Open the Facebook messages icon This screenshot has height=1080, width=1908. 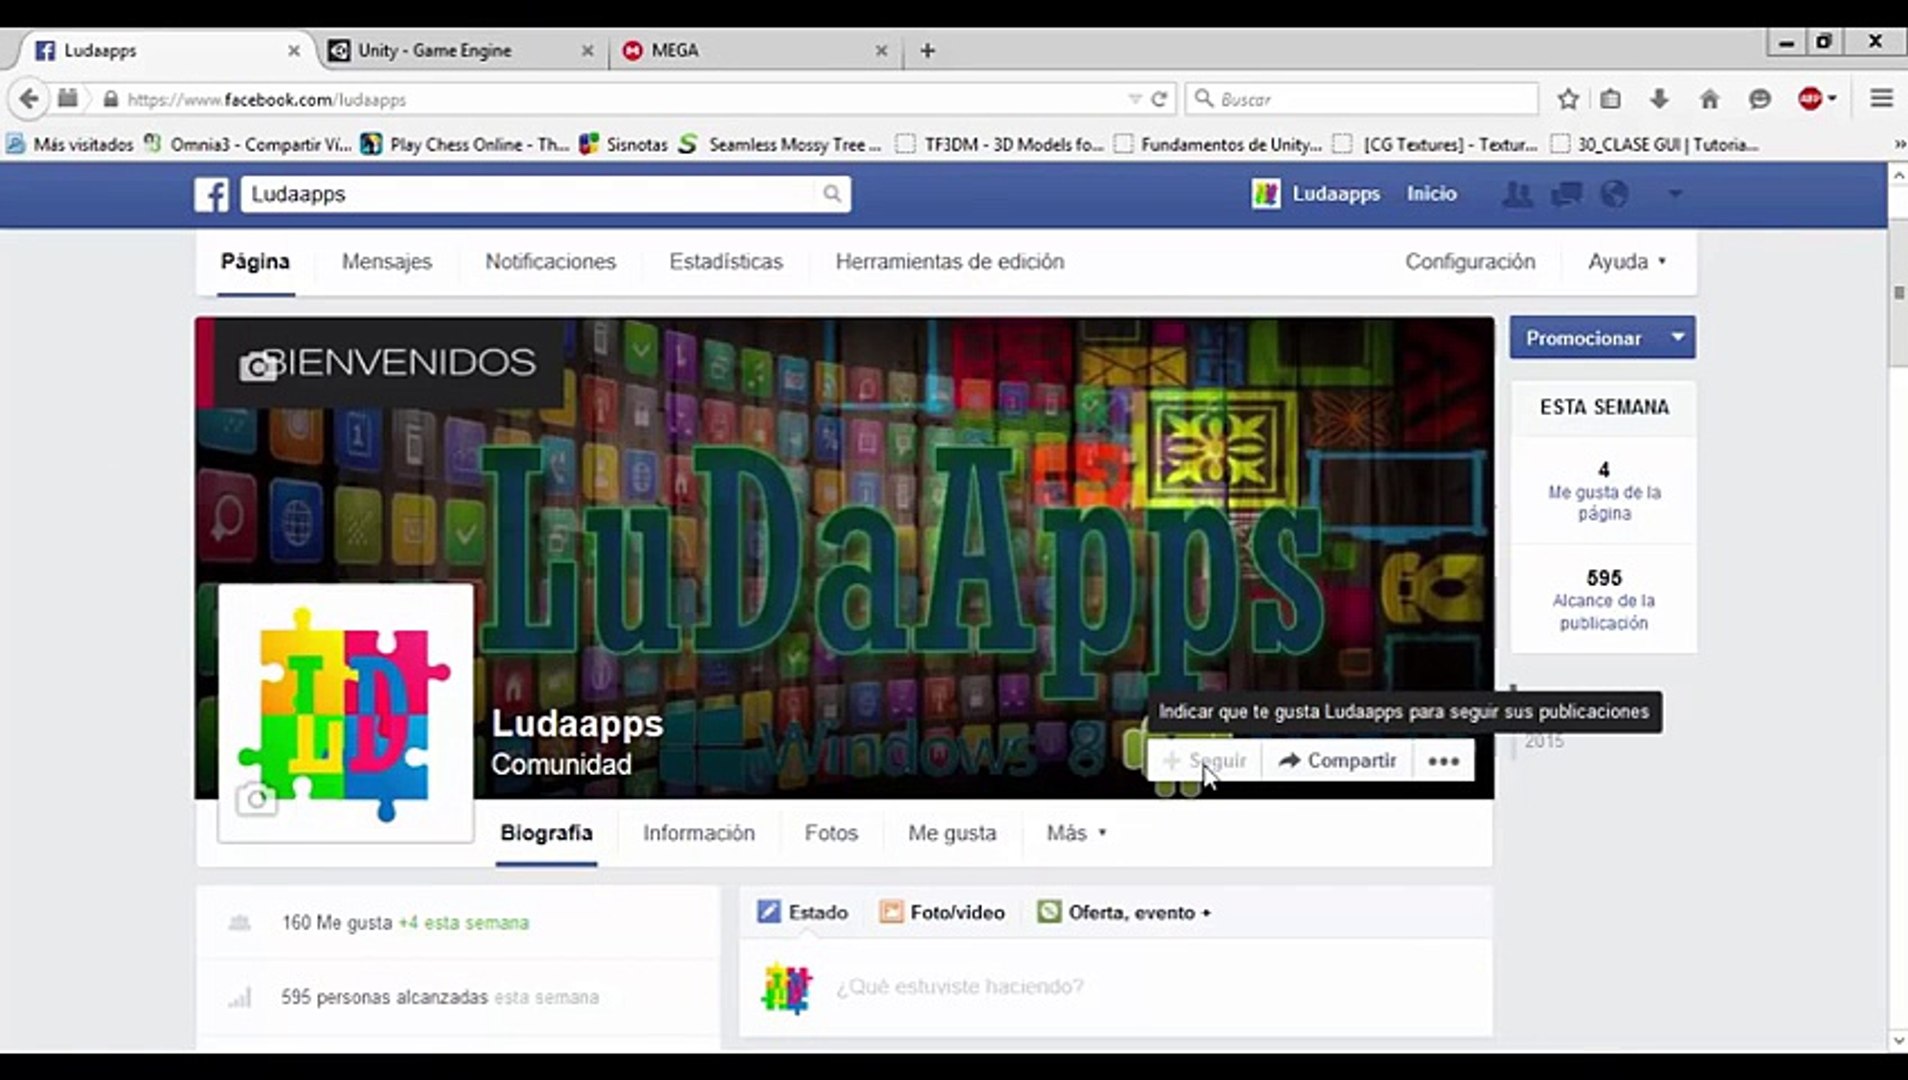click(x=1566, y=194)
